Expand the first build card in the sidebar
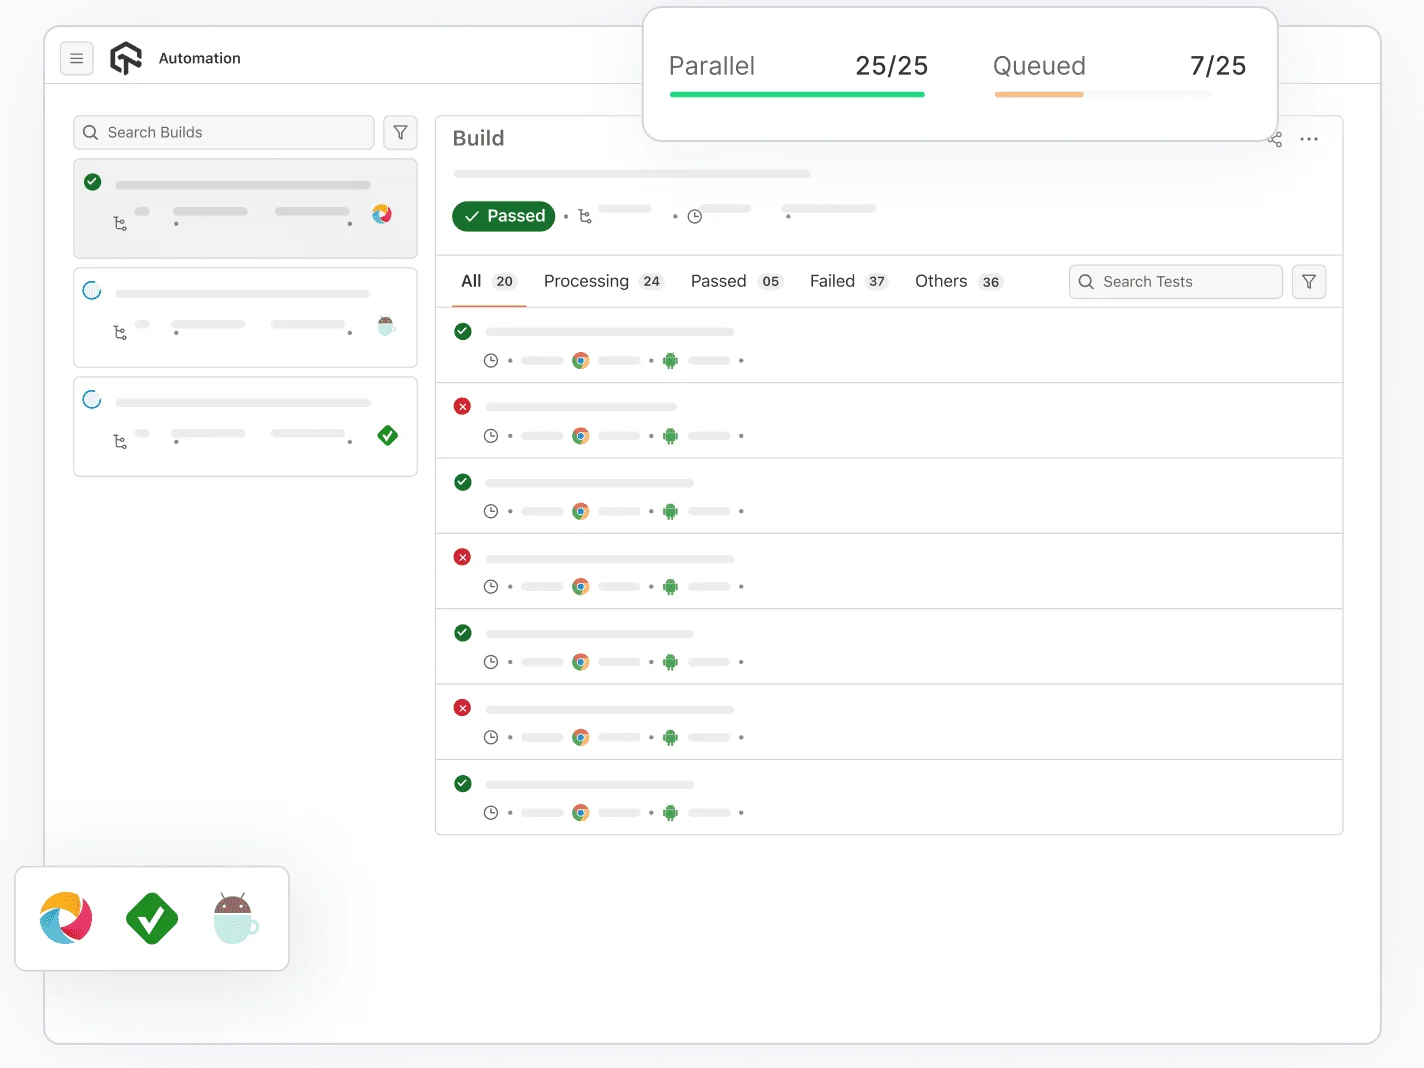The width and height of the screenshot is (1424, 1068). [x=245, y=209]
